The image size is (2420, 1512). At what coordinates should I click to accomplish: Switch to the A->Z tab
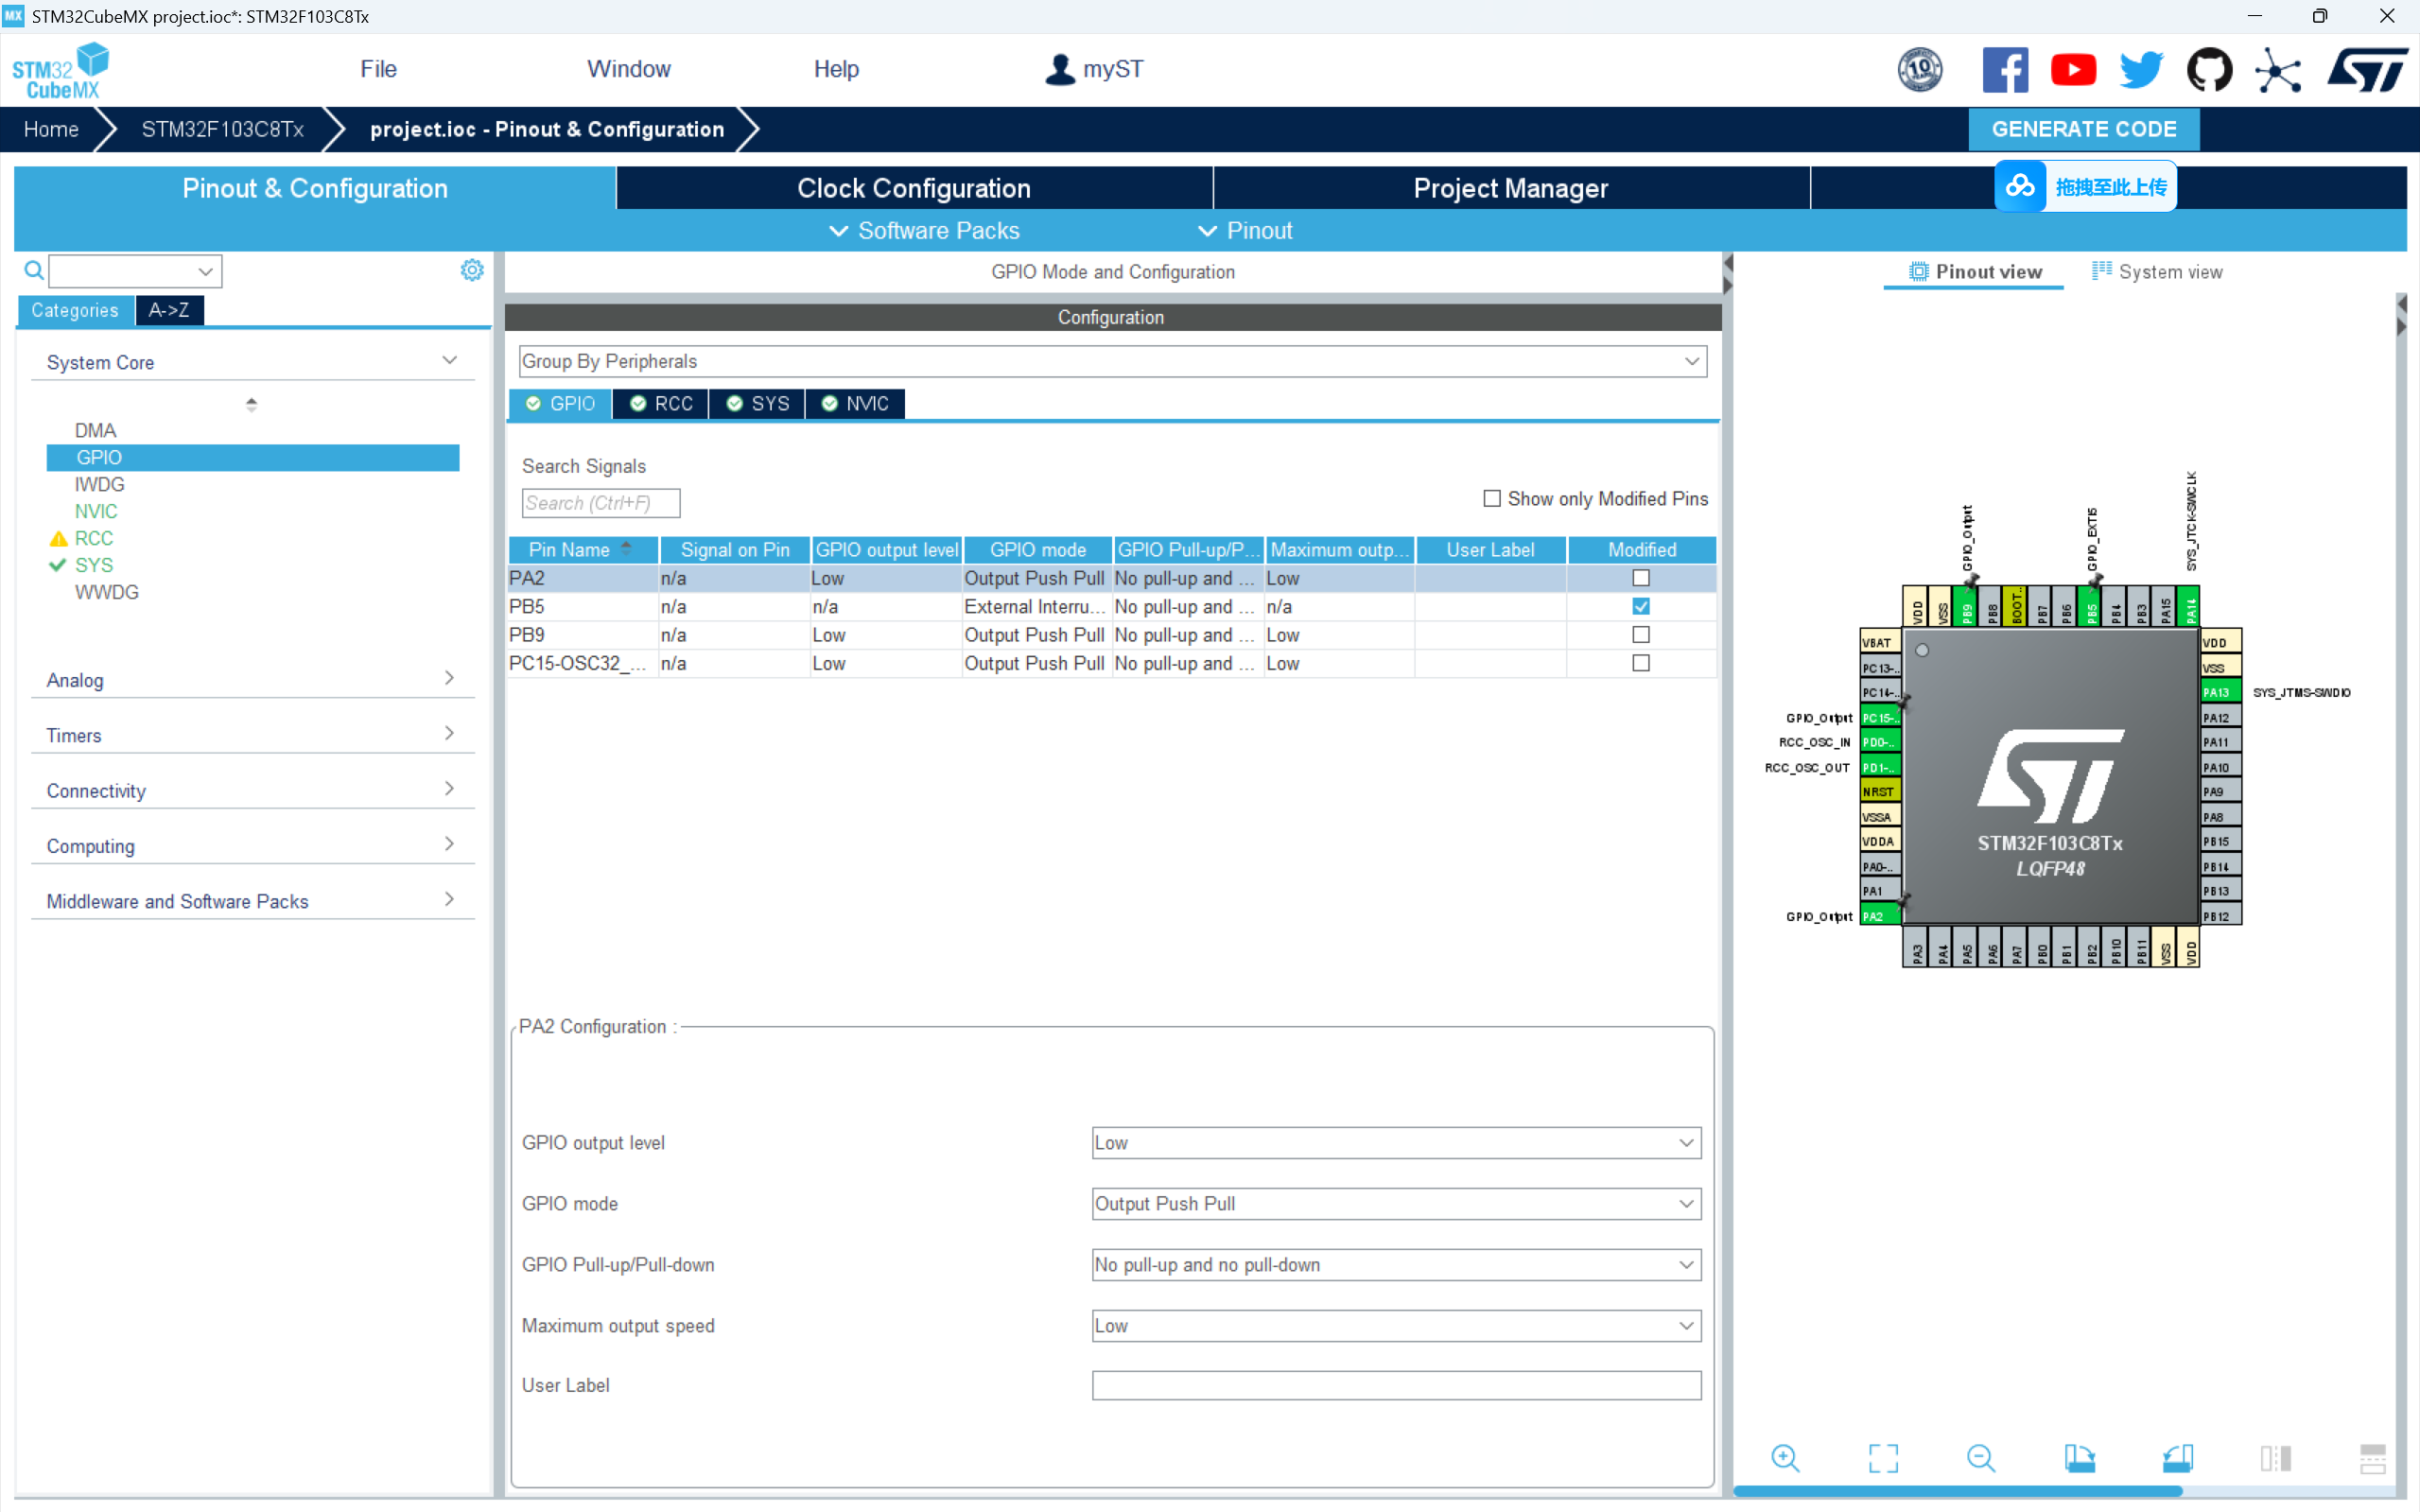click(169, 310)
